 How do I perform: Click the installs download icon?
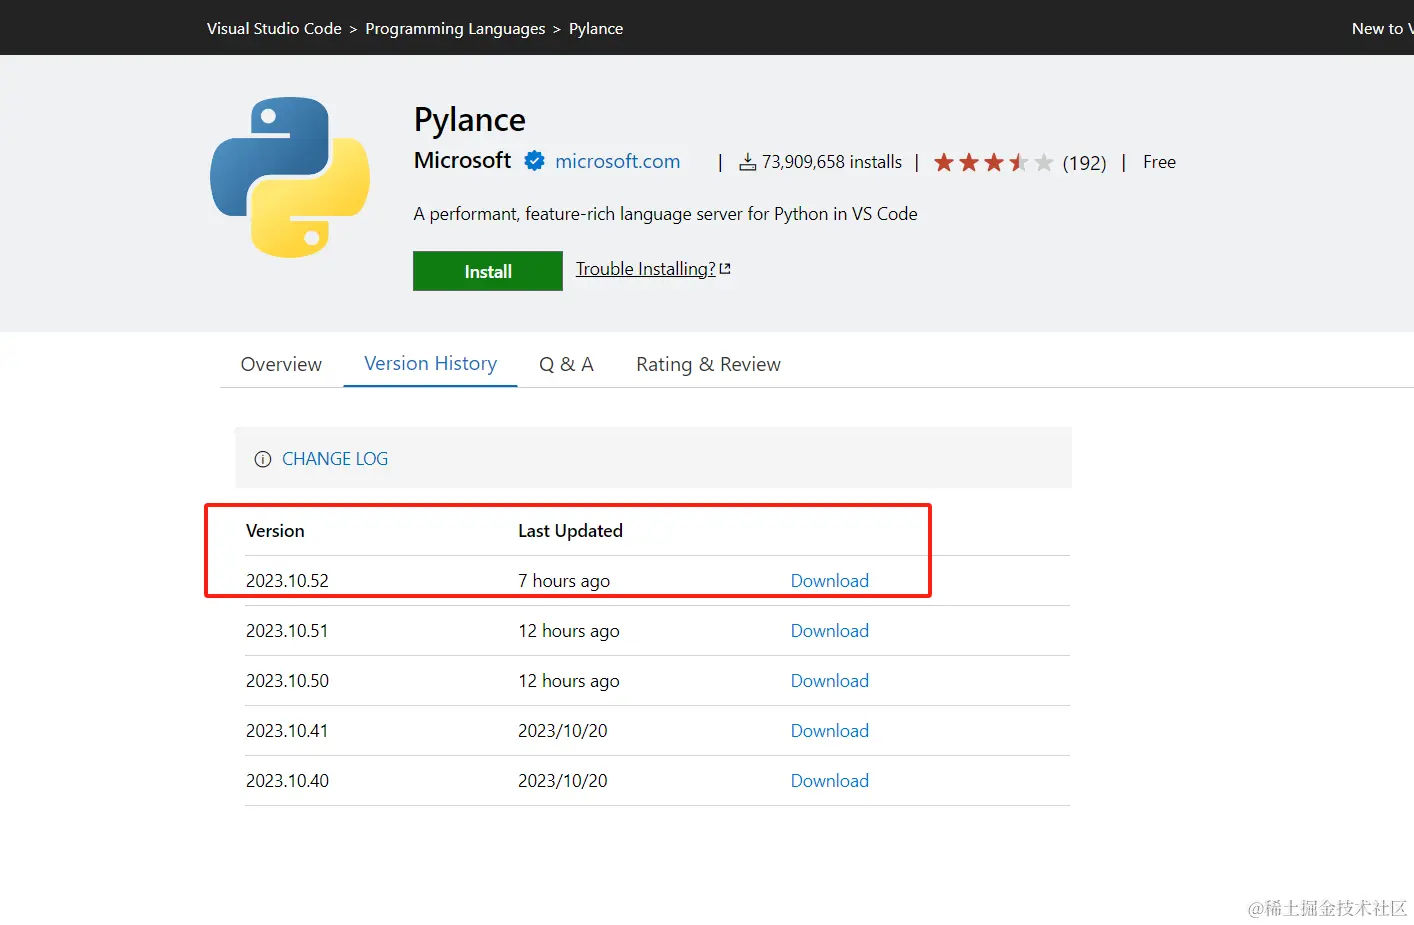[x=747, y=162]
